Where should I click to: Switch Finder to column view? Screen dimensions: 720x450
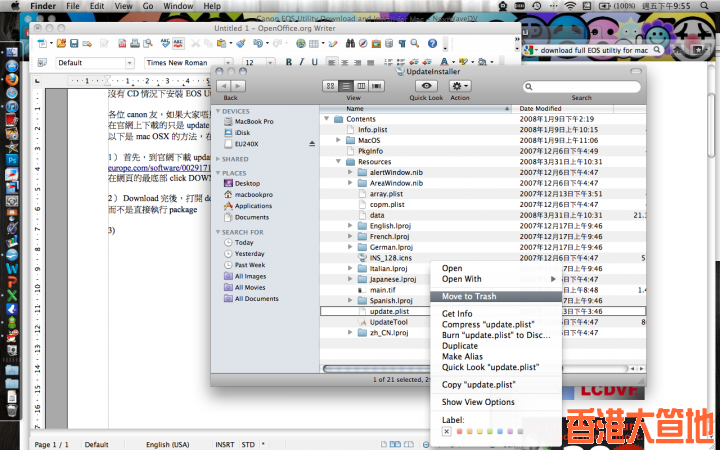361,86
